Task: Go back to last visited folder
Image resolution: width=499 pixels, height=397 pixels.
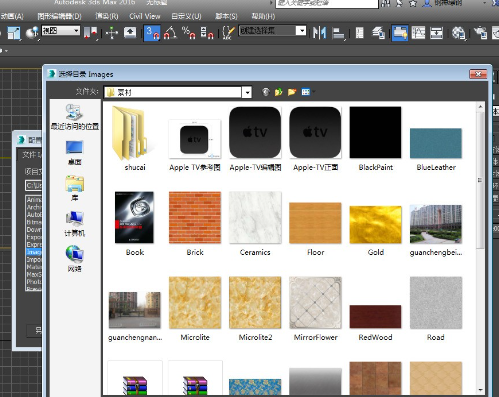Action: 266,92
